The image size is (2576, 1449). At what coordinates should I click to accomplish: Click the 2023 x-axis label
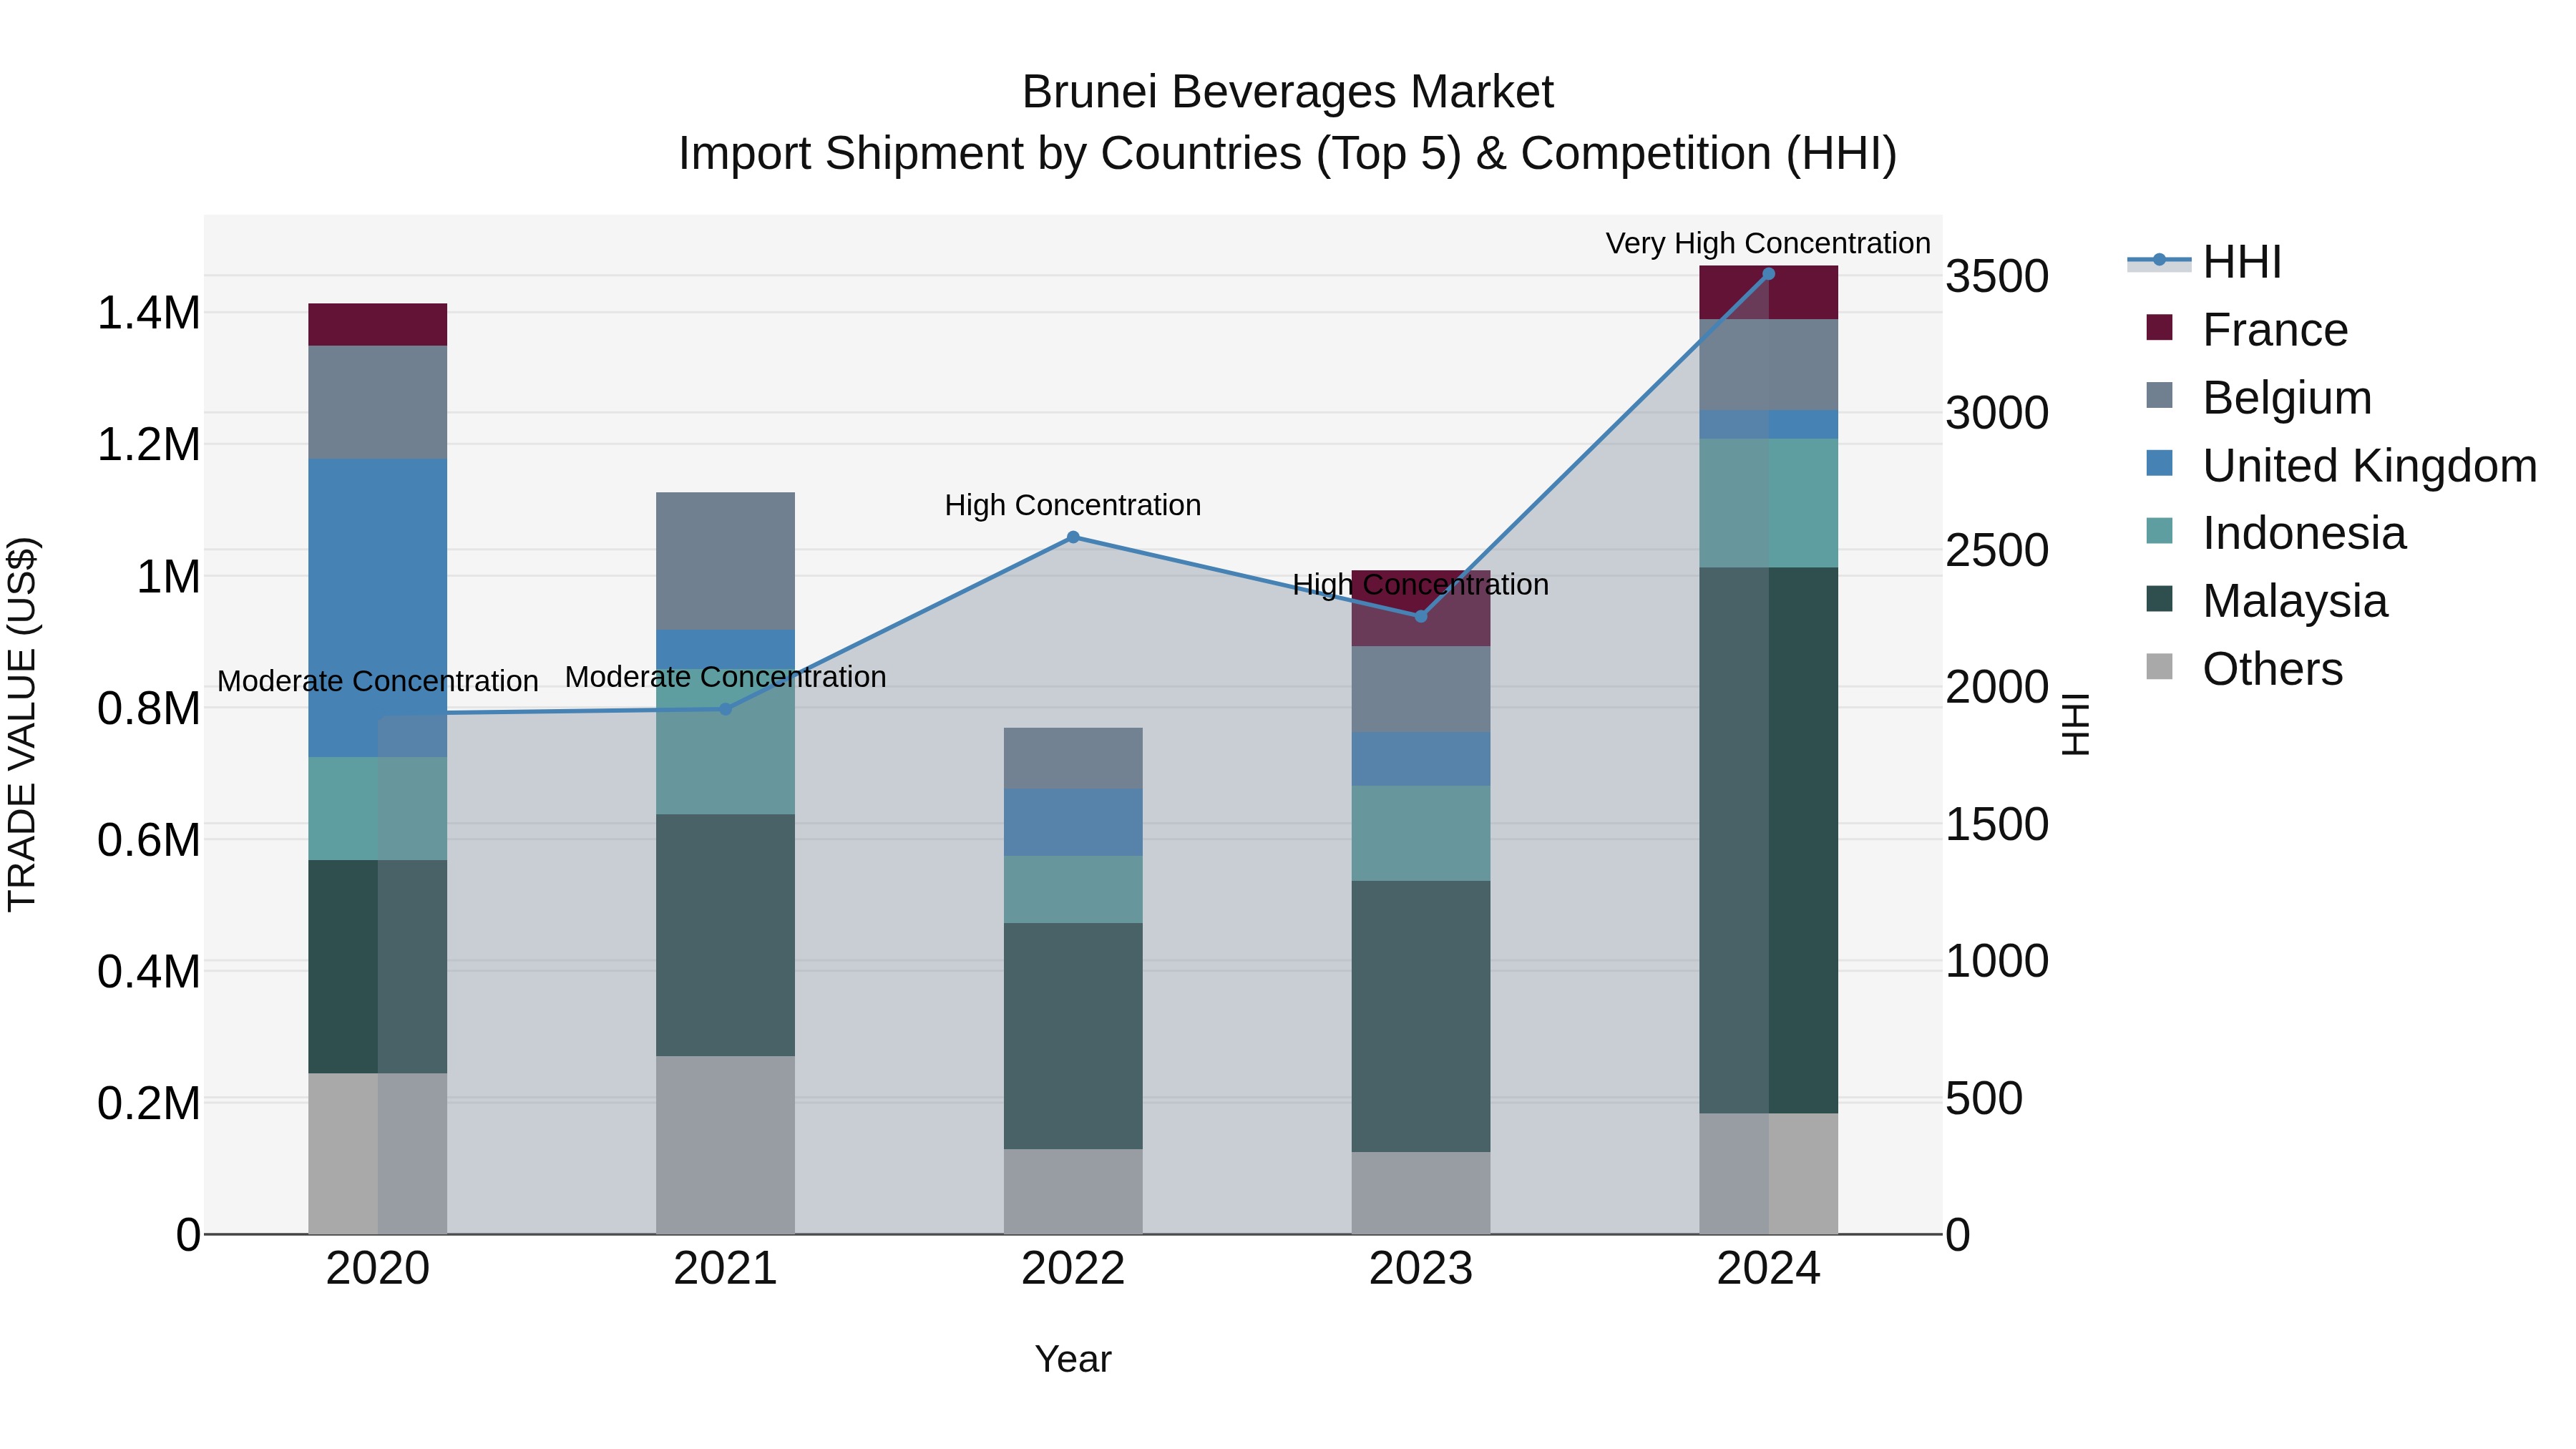[1421, 1269]
